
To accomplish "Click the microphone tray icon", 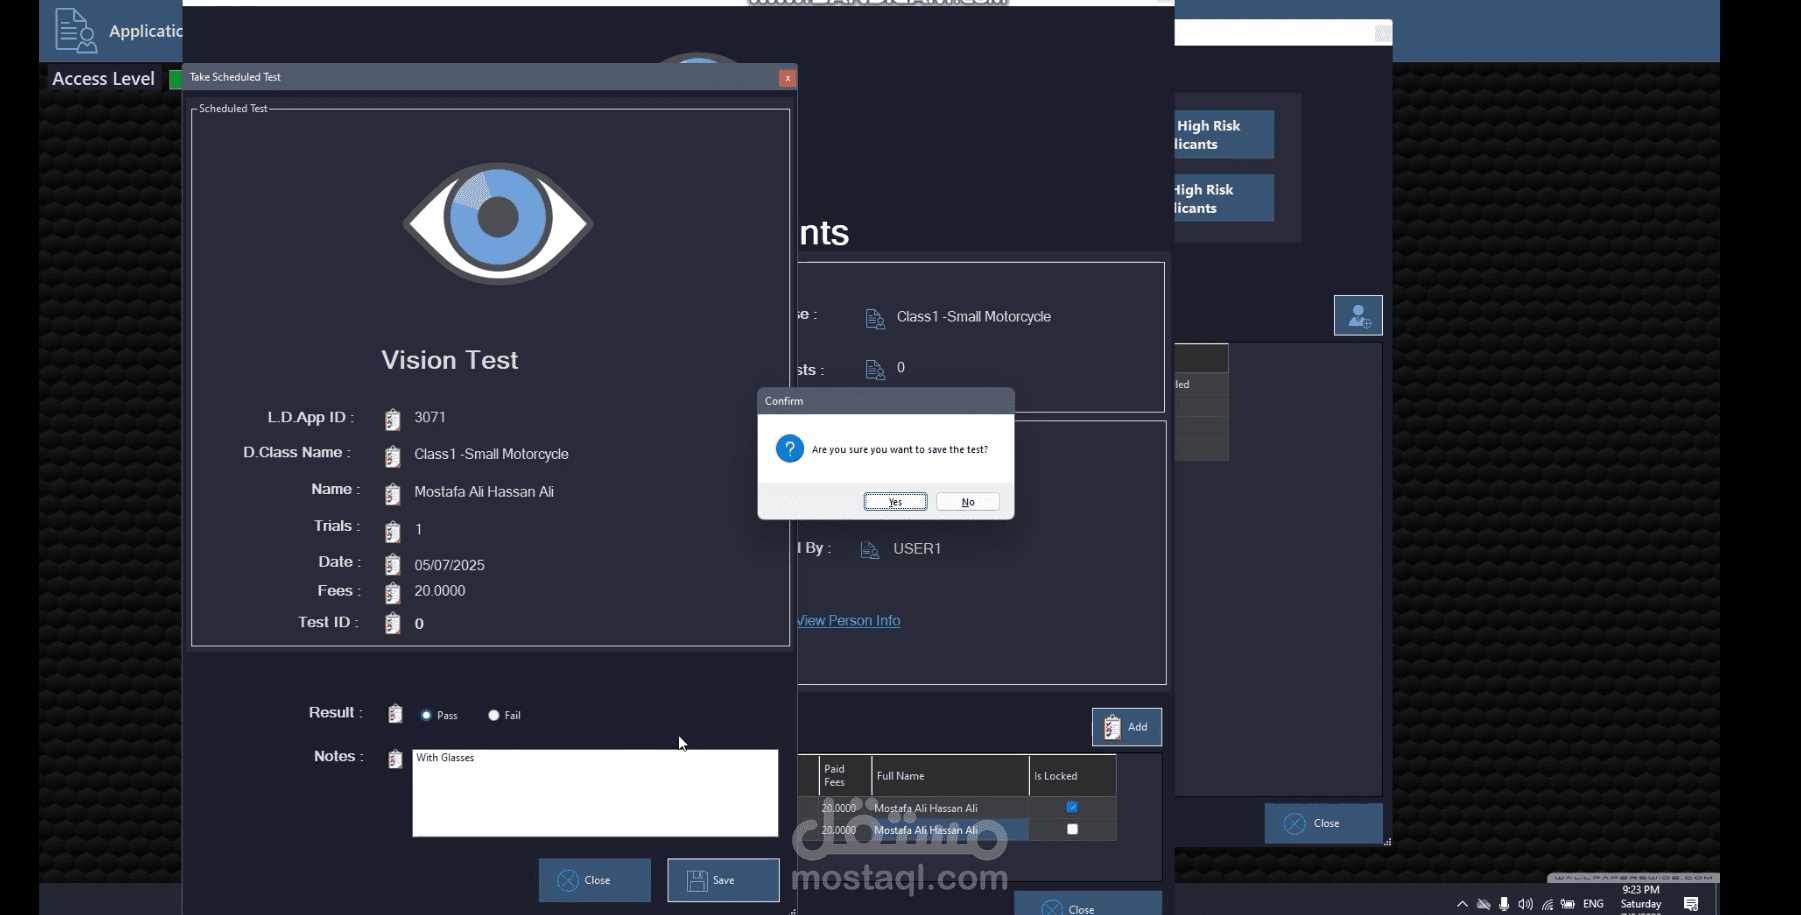I will 1504,904.
